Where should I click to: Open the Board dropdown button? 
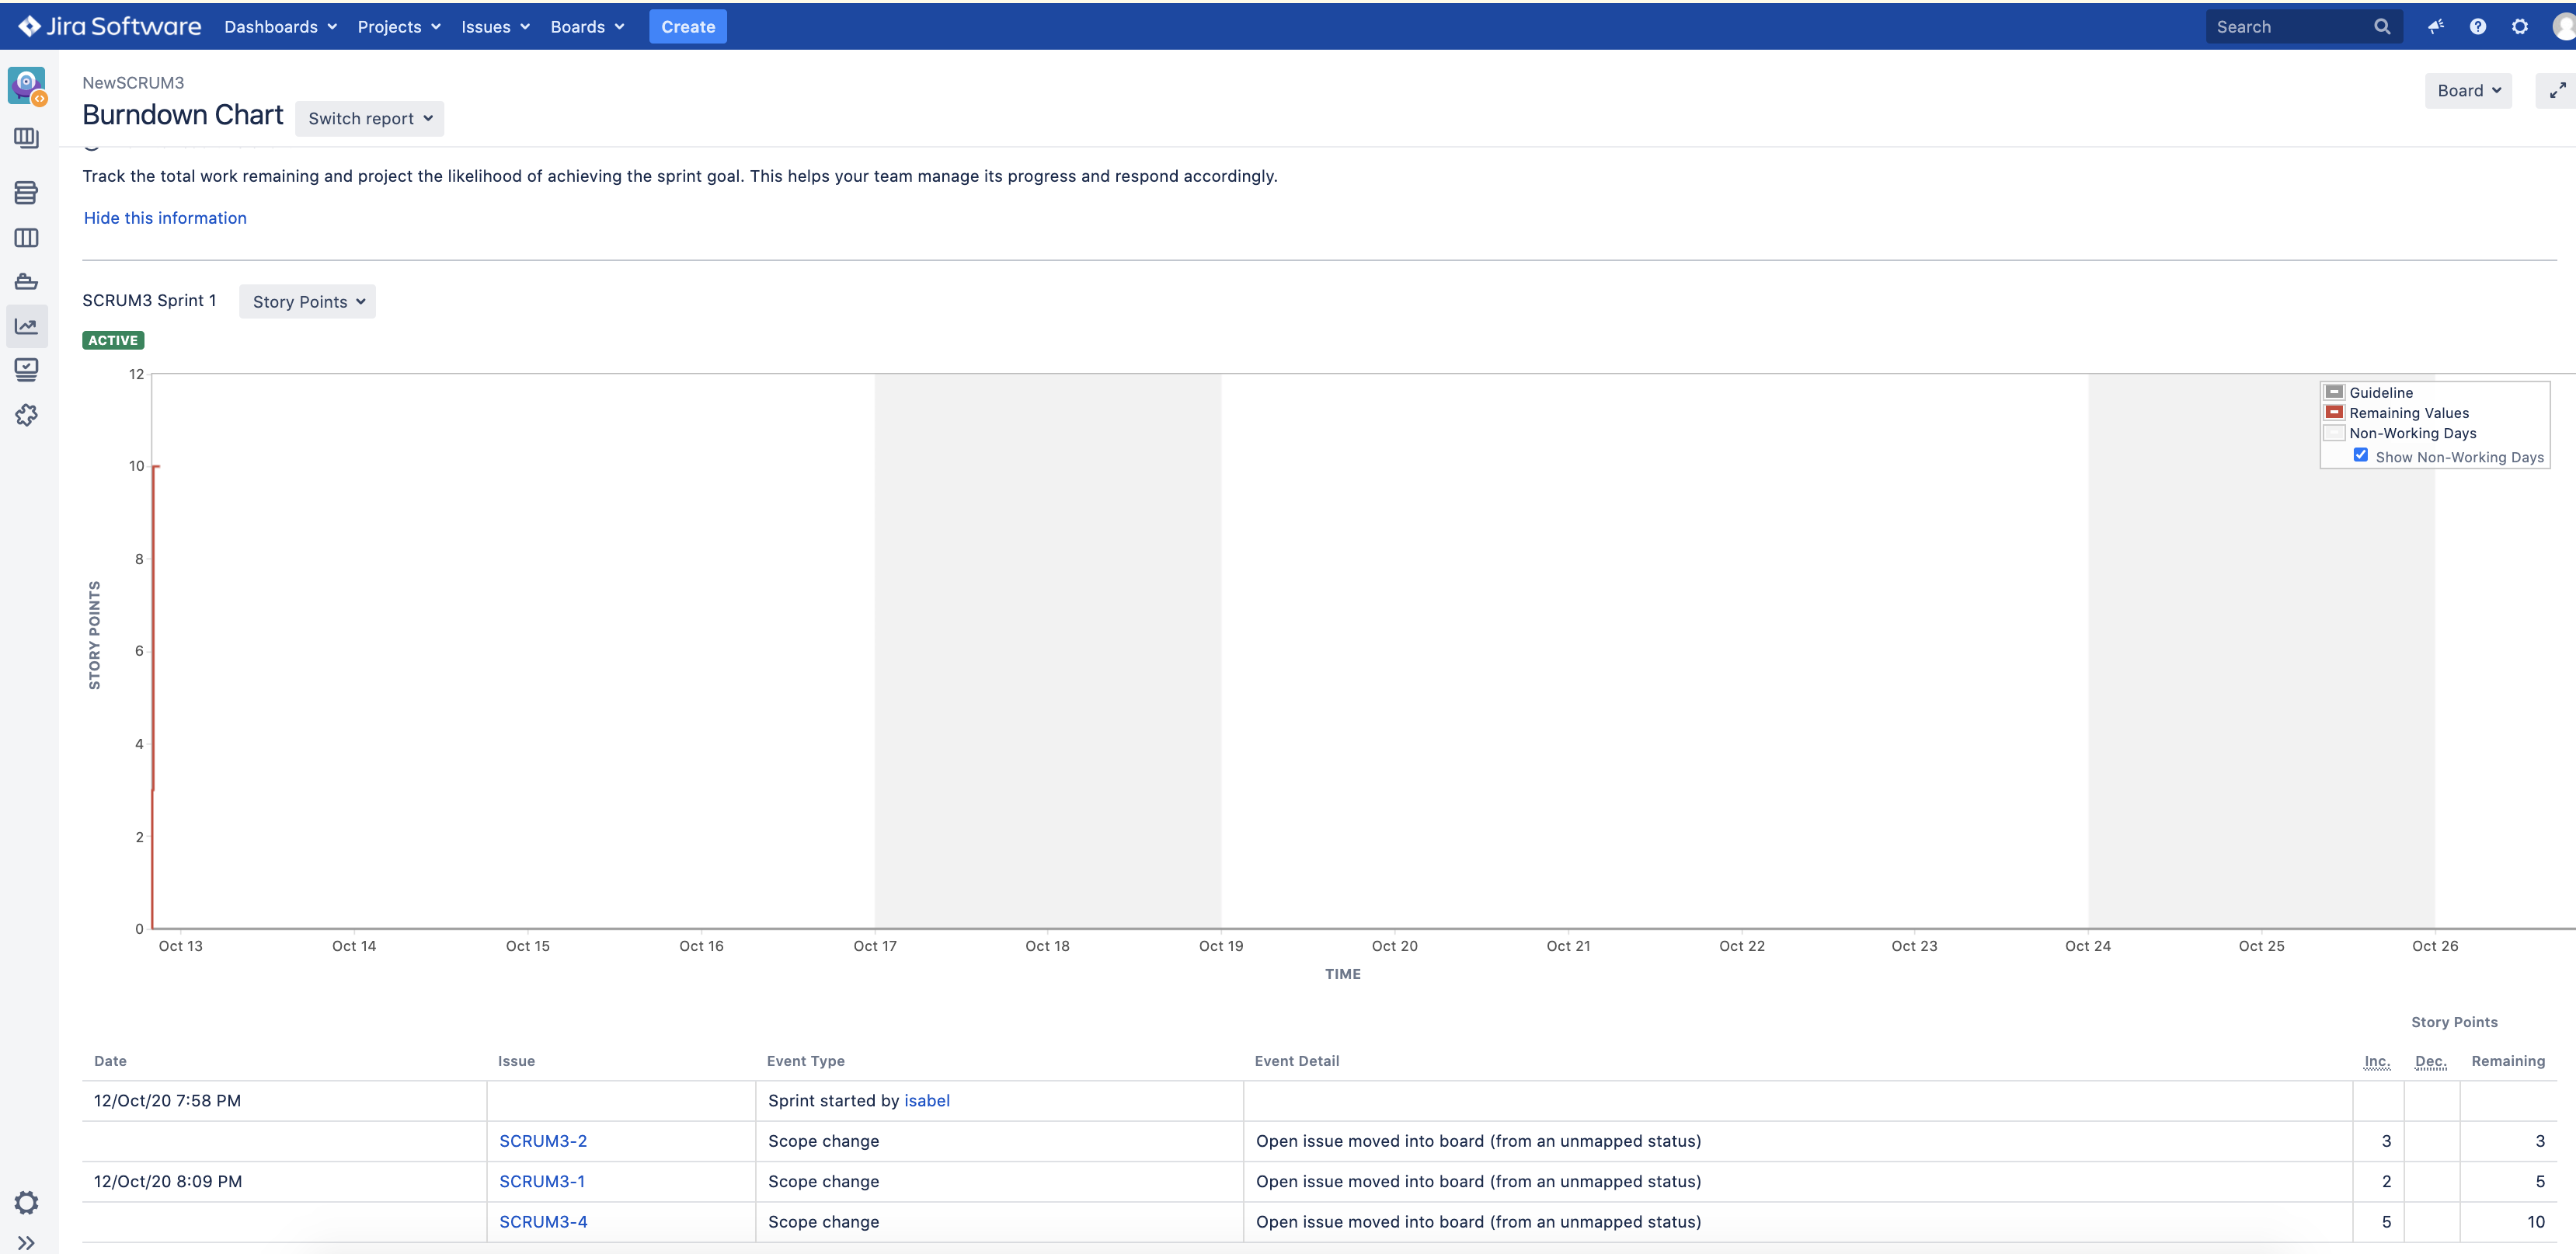[x=2467, y=91]
